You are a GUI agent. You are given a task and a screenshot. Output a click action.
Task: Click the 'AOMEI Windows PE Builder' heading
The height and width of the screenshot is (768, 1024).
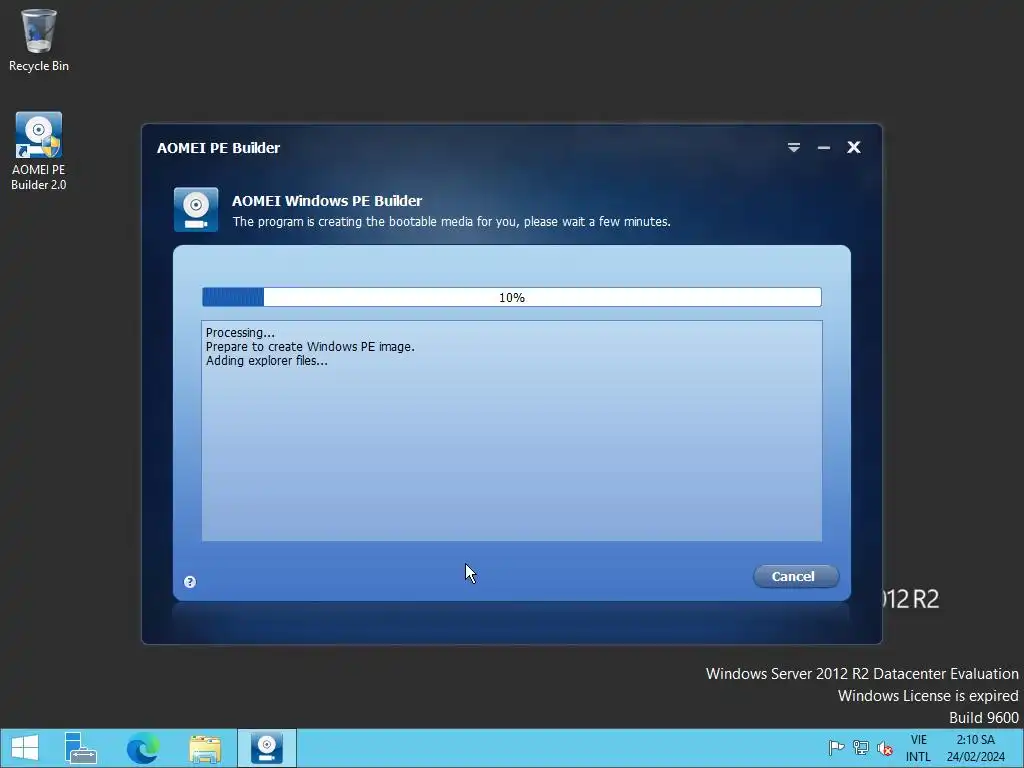click(327, 200)
